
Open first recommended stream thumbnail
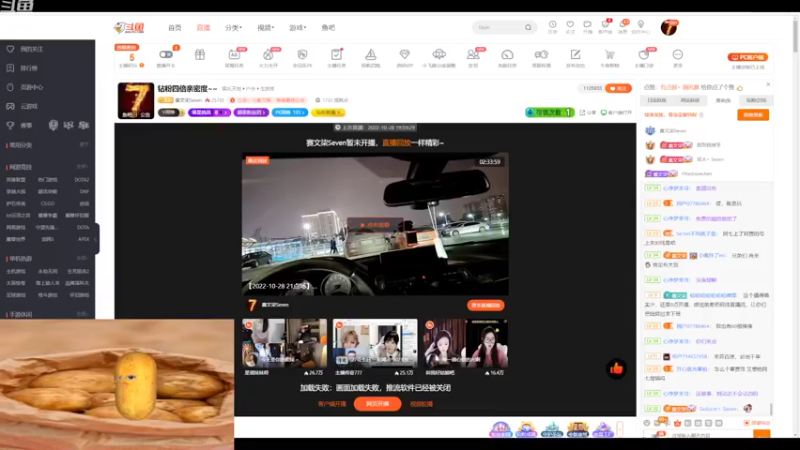[x=284, y=343]
